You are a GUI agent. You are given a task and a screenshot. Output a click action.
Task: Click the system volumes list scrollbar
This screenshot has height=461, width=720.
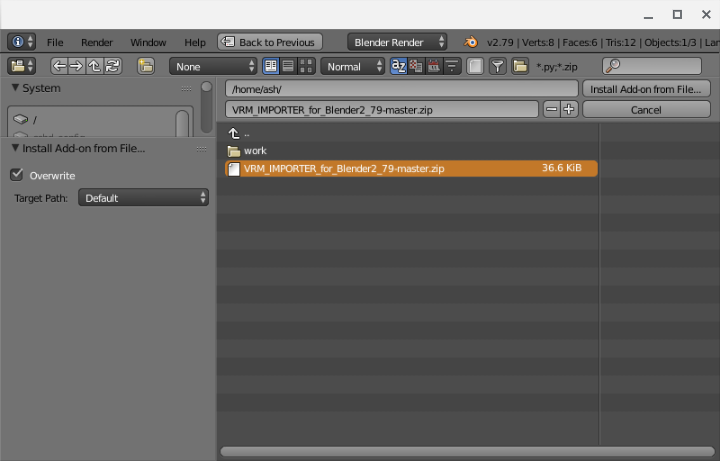point(182,124)
